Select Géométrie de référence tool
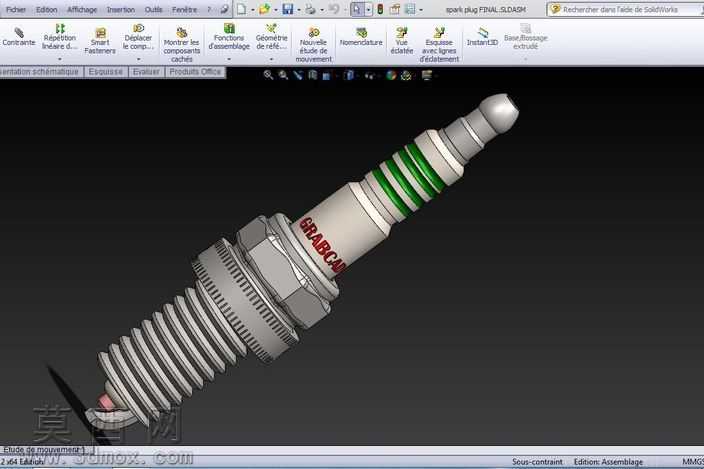704x469 pixels. pos(272,37)
